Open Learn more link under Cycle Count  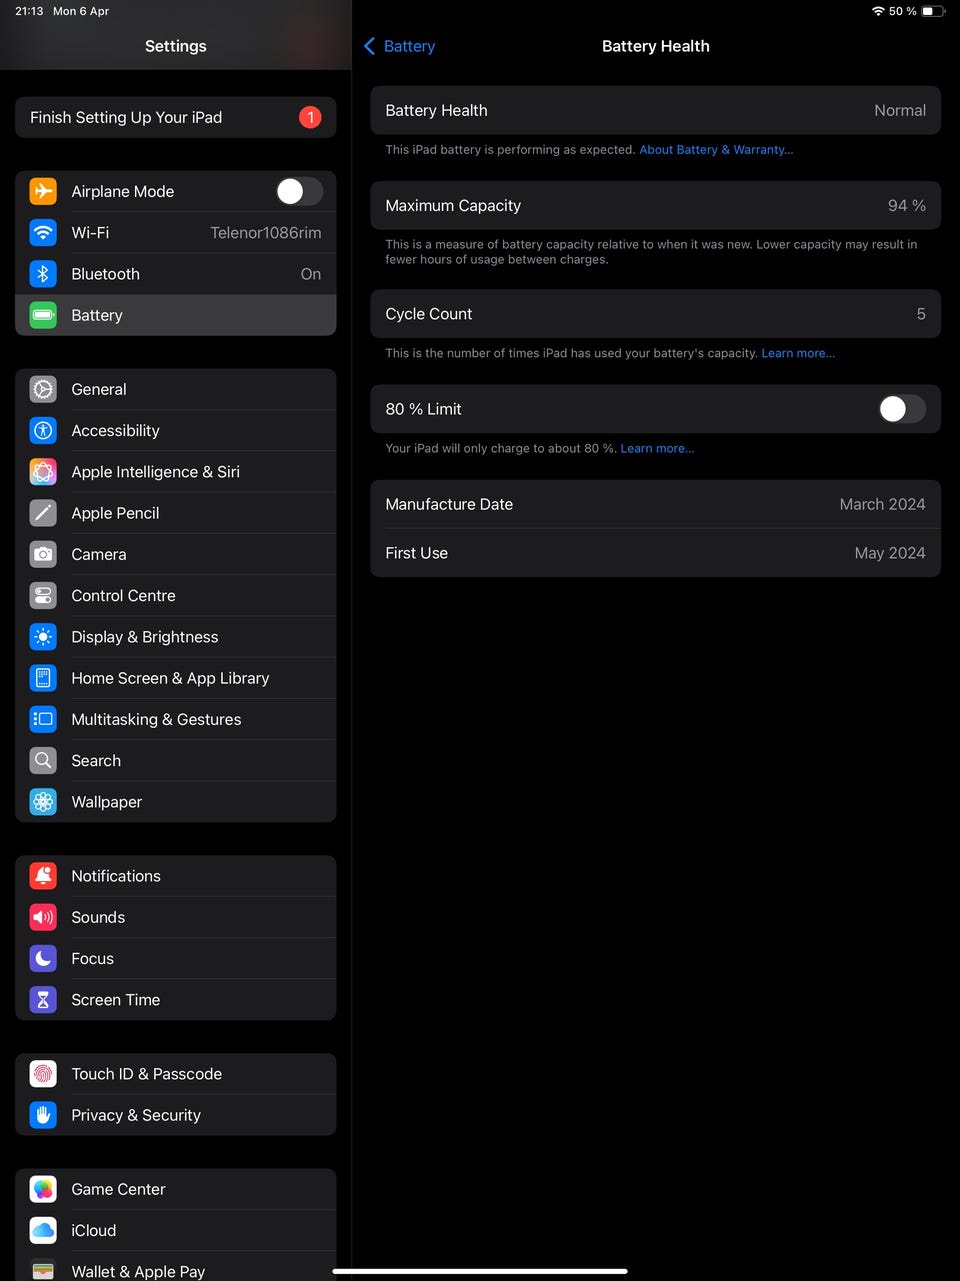pos(798,353)
